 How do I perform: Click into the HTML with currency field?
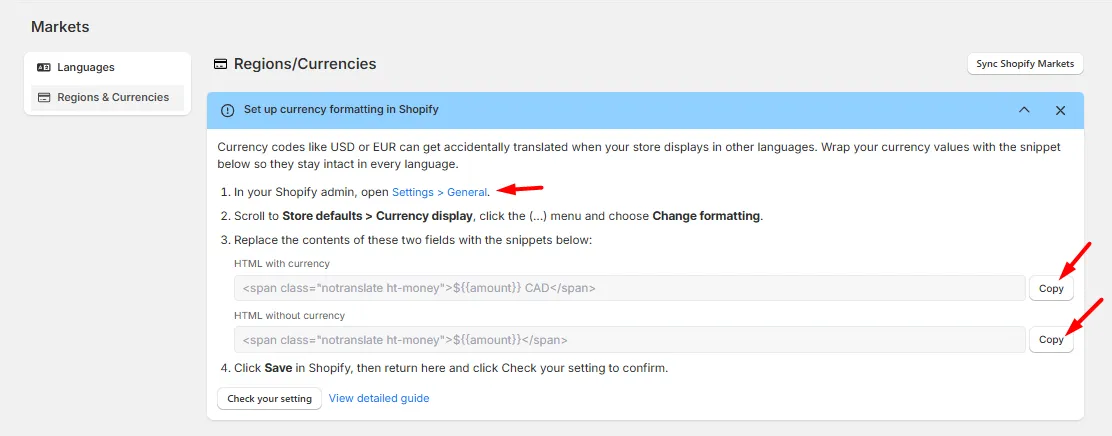tap(630, 289)
